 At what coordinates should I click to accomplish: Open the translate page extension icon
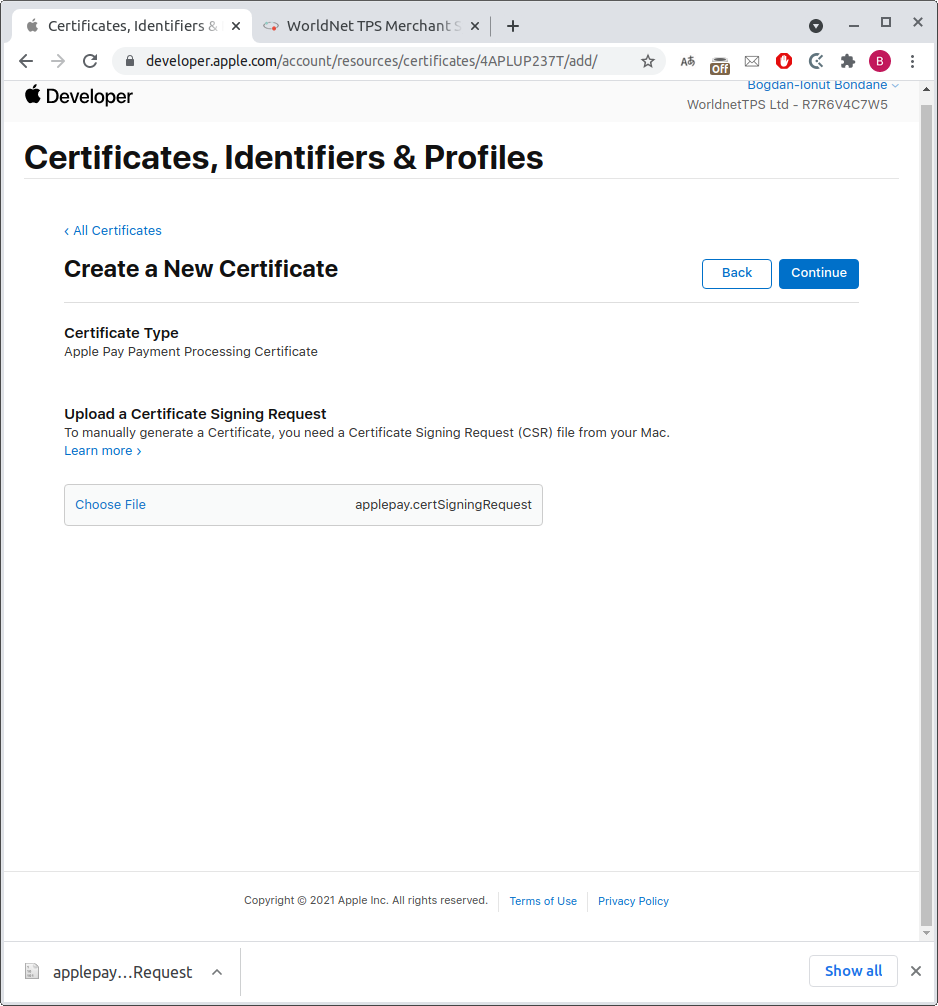[x=688, y=61]
